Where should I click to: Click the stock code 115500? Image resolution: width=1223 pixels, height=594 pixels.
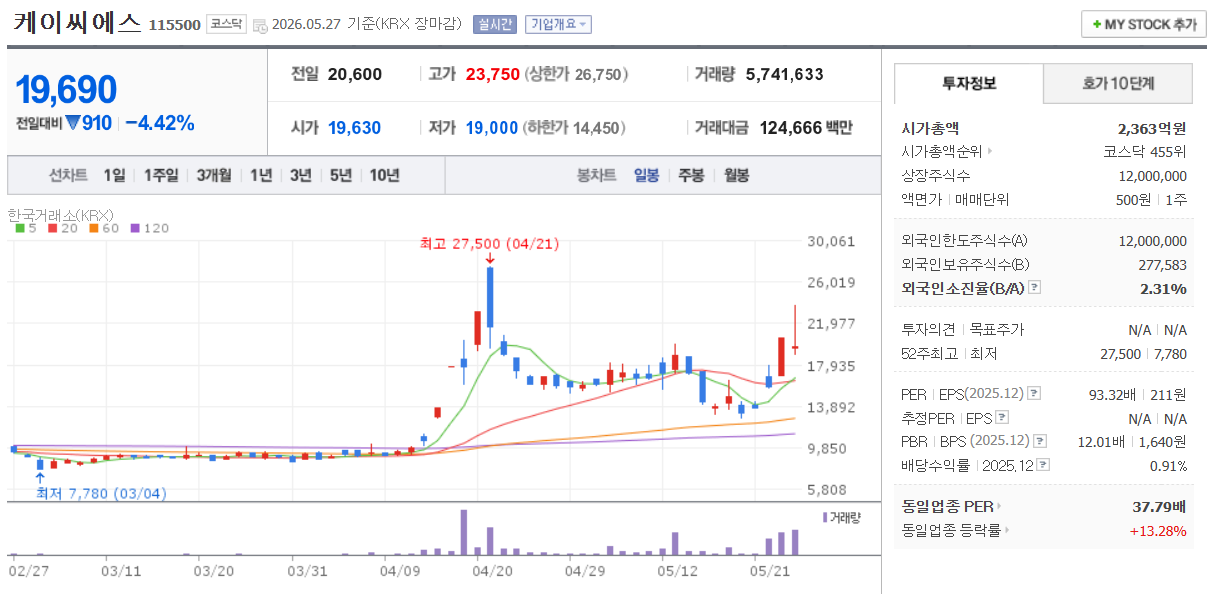tap(174, 25)
